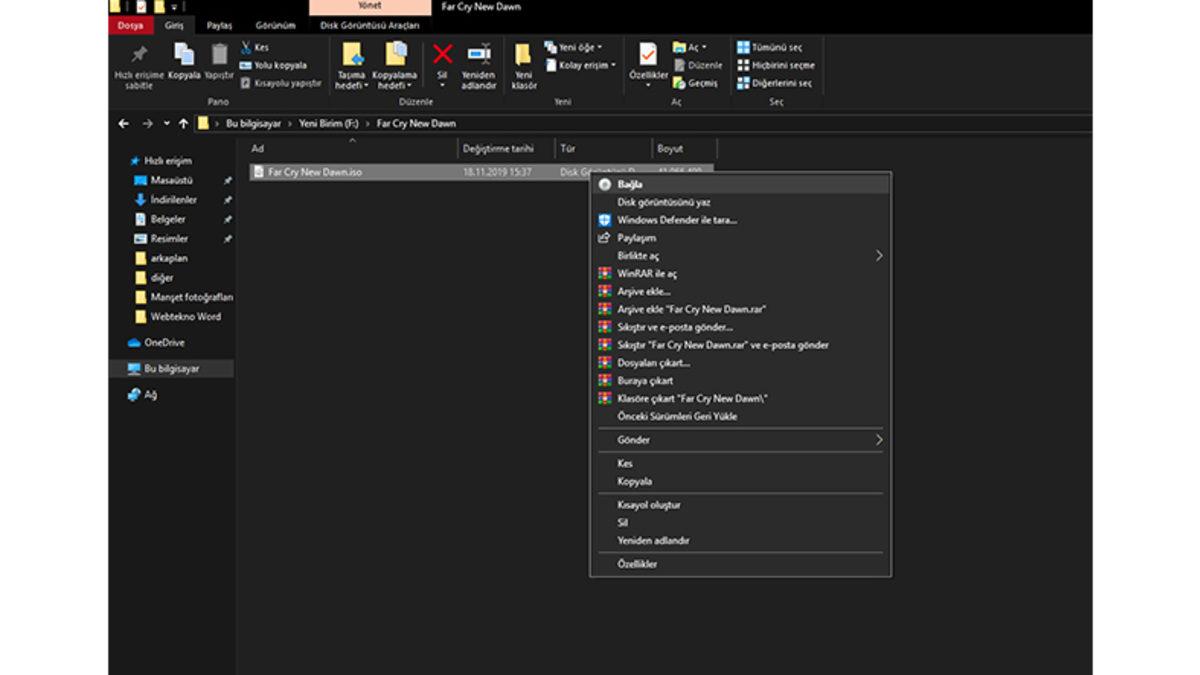Switch to the Görünüm ribbon tab
This screenshot has height=675, width=1200.
275,26
